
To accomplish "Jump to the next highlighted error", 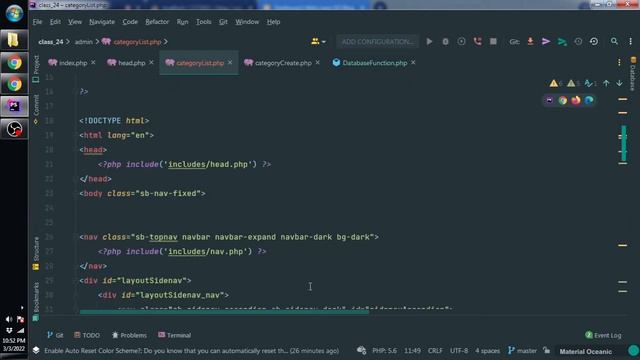I will [619, 83].
